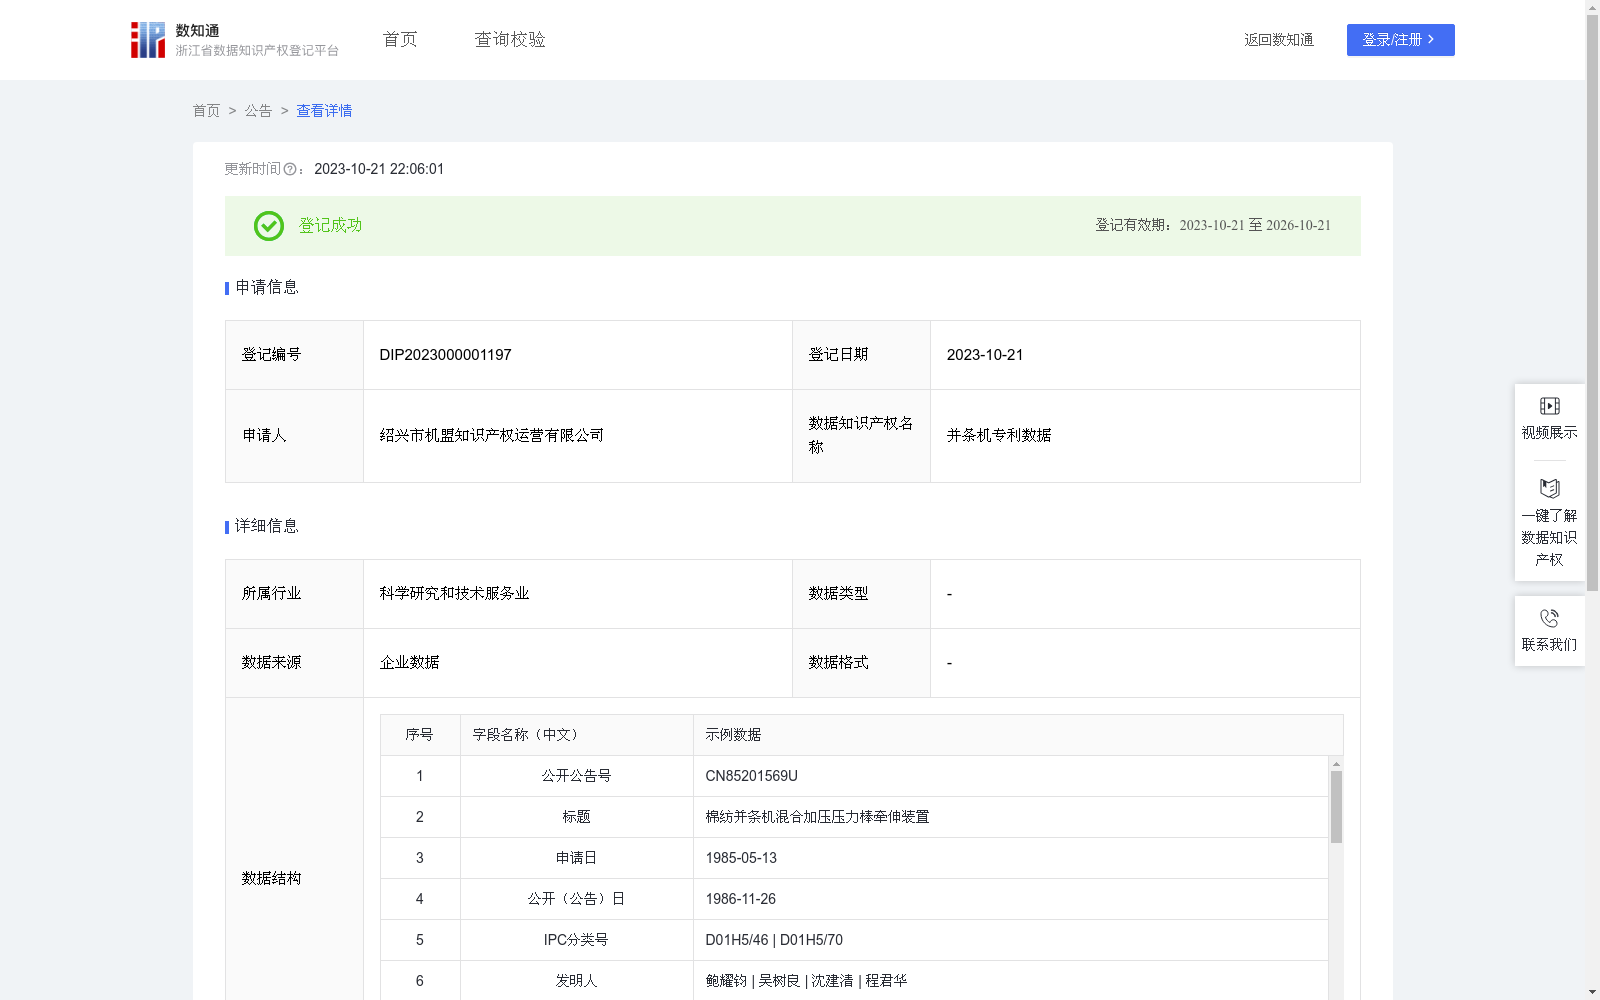This screenshot has width=1600, height=1000.
Task: Click 浙江省数据知识产权登记平台 subtitle text
Action: [257, 51]
